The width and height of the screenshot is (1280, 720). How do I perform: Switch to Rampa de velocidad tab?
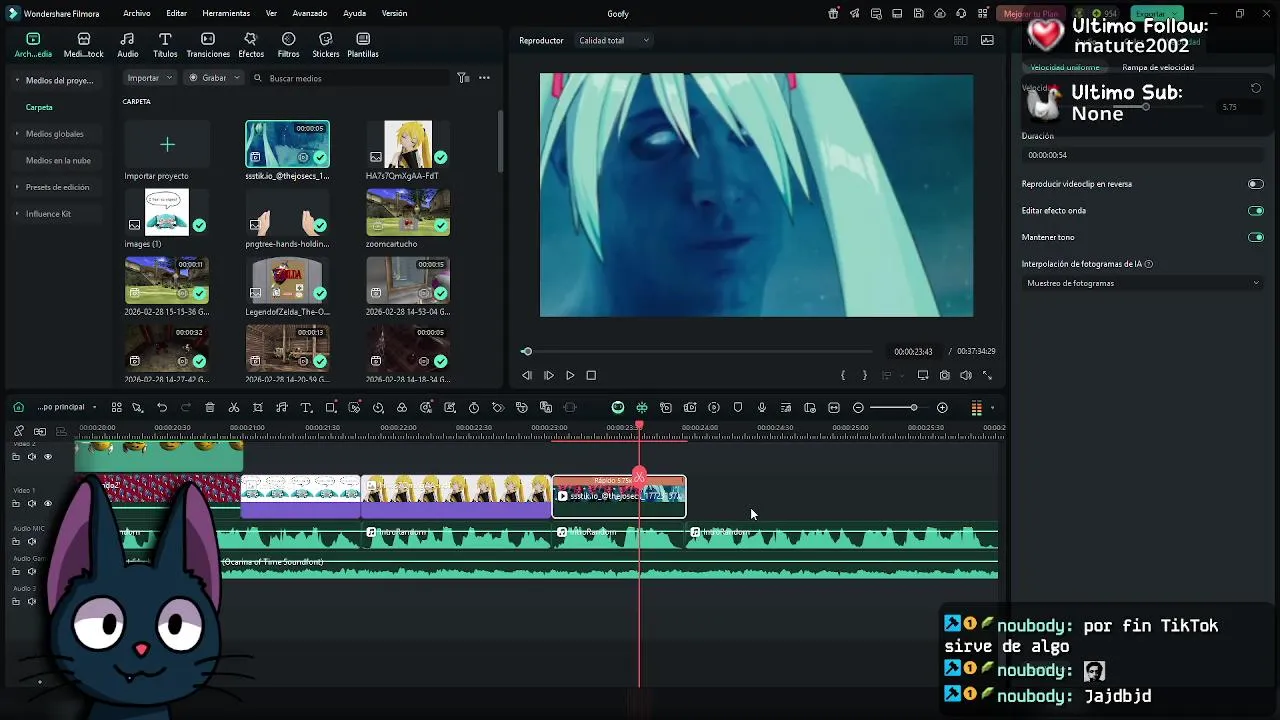(x=1158, y=68)
